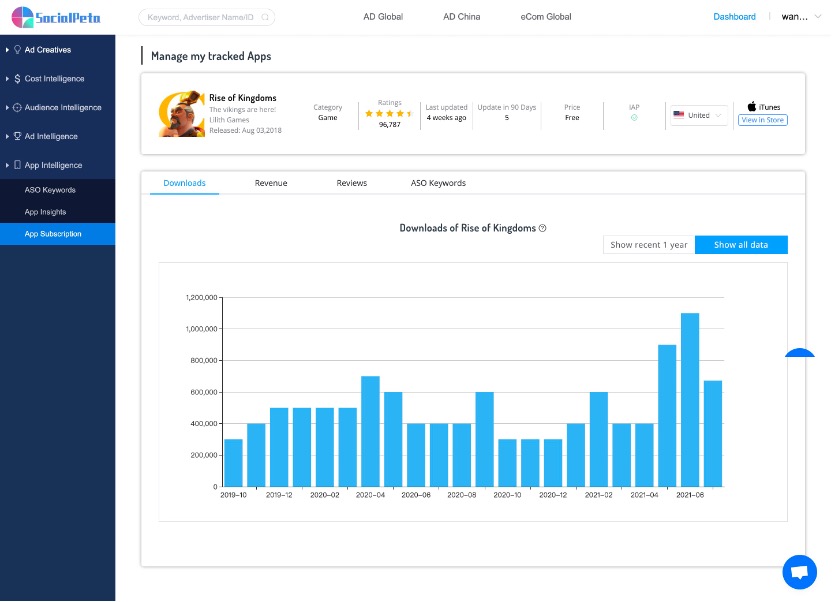Click the Apple iTunes icon
The height and width of the screenshot is (602, 832).
(x=752, y=107)
